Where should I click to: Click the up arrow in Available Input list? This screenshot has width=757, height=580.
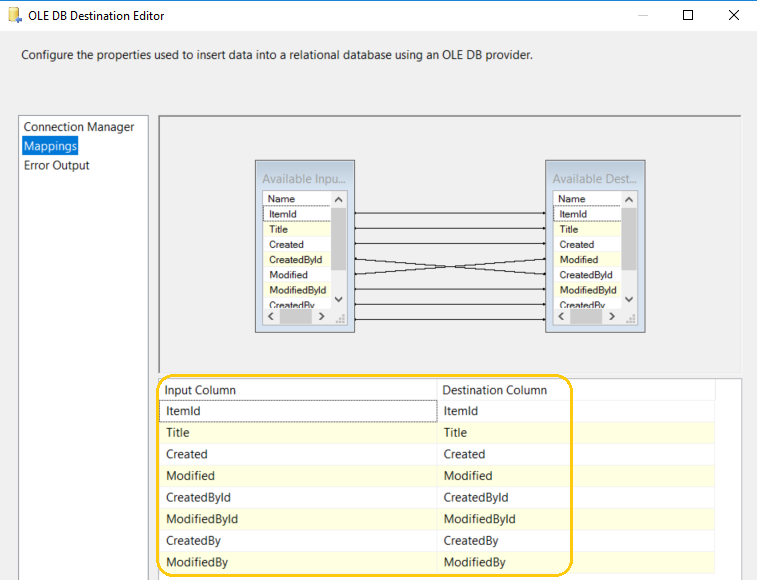tap(338, 199)
